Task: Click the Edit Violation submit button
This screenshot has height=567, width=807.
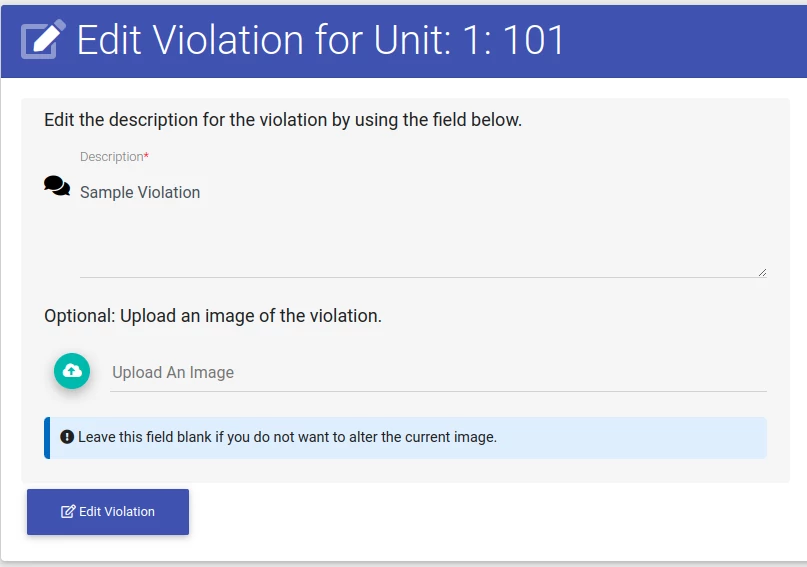Action: click(108, 512)
